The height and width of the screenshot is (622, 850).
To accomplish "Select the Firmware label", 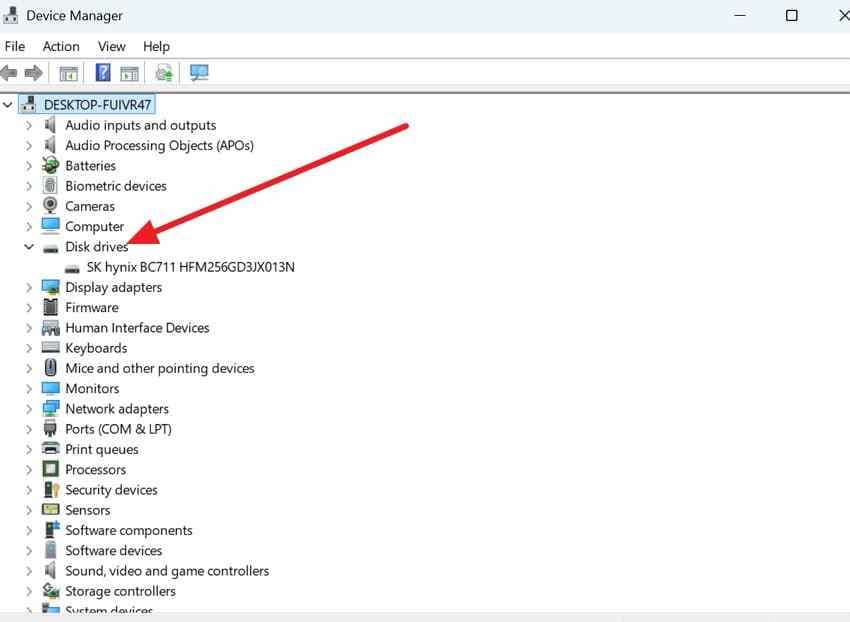I will click(92, 307).
